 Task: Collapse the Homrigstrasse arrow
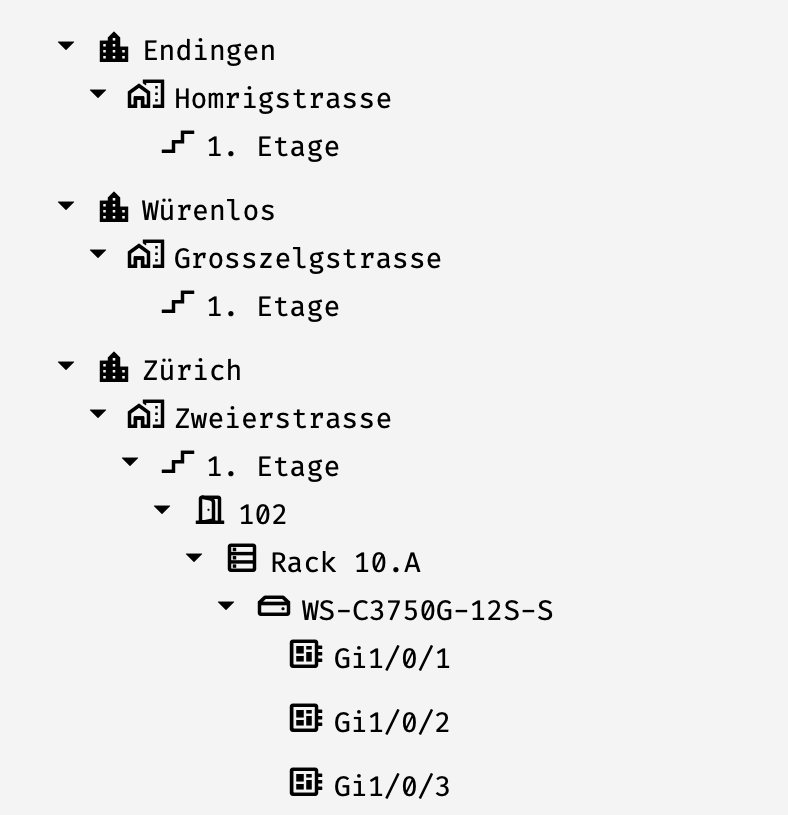[98, 95]
